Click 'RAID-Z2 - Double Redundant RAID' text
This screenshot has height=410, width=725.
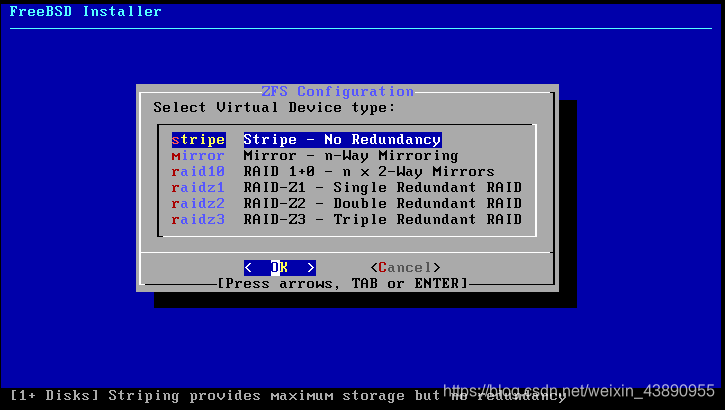click(x=383, y=203)
